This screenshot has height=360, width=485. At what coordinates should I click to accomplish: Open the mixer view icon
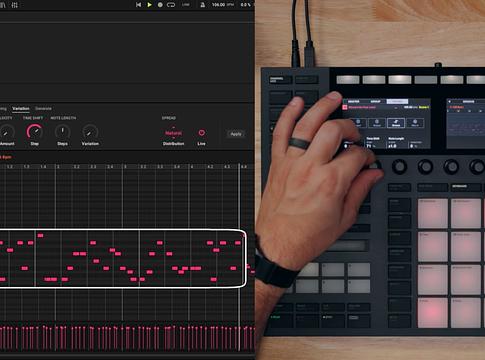[x=15, y=5]
